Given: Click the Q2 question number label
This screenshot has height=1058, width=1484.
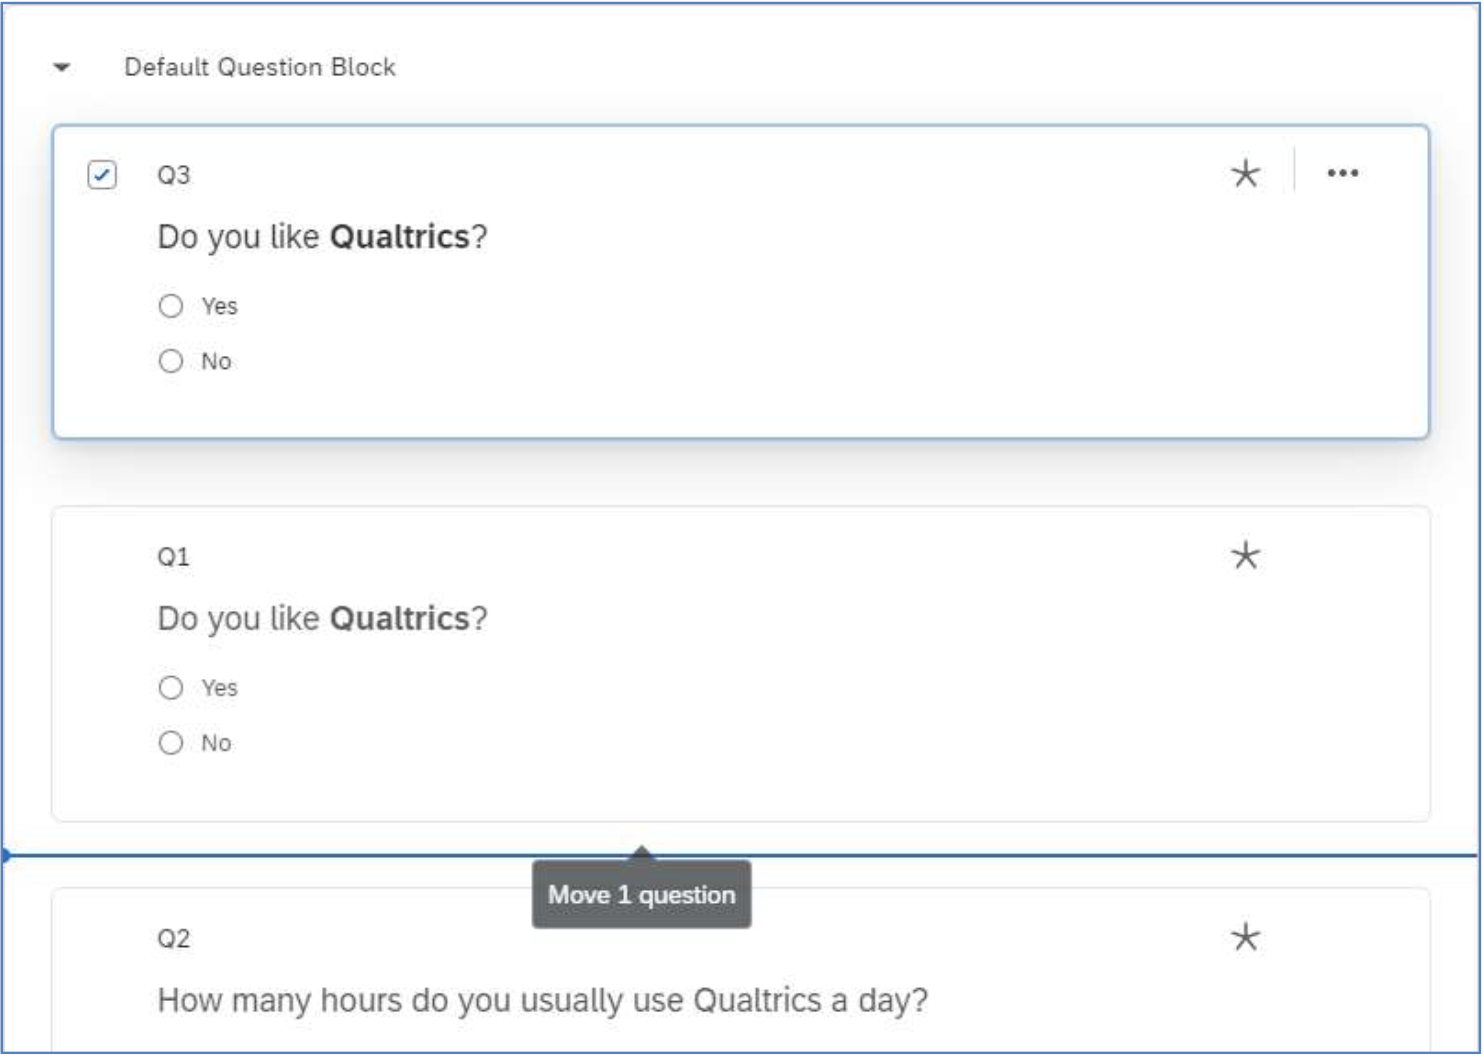Looking at the screenshot, I should tap(173, 939).
